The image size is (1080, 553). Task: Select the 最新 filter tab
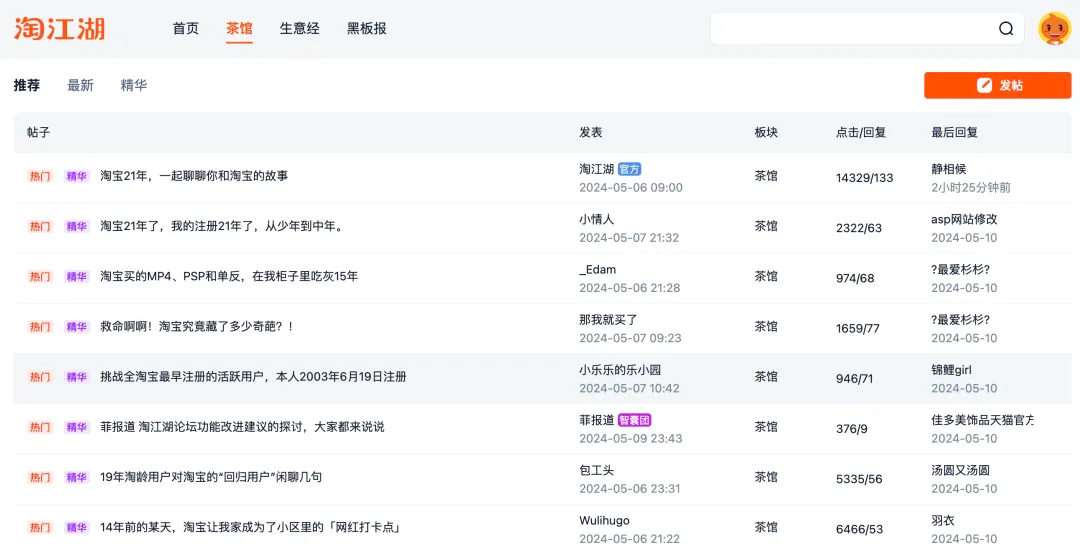point(80,86)
